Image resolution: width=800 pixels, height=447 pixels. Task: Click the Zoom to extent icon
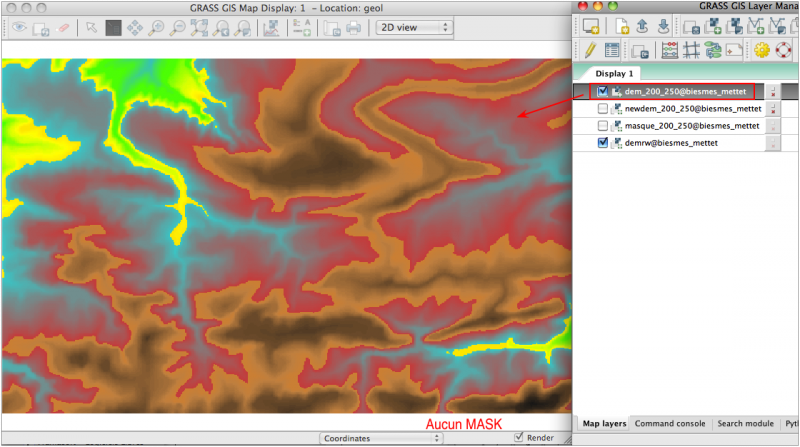(x=199, y=28)
